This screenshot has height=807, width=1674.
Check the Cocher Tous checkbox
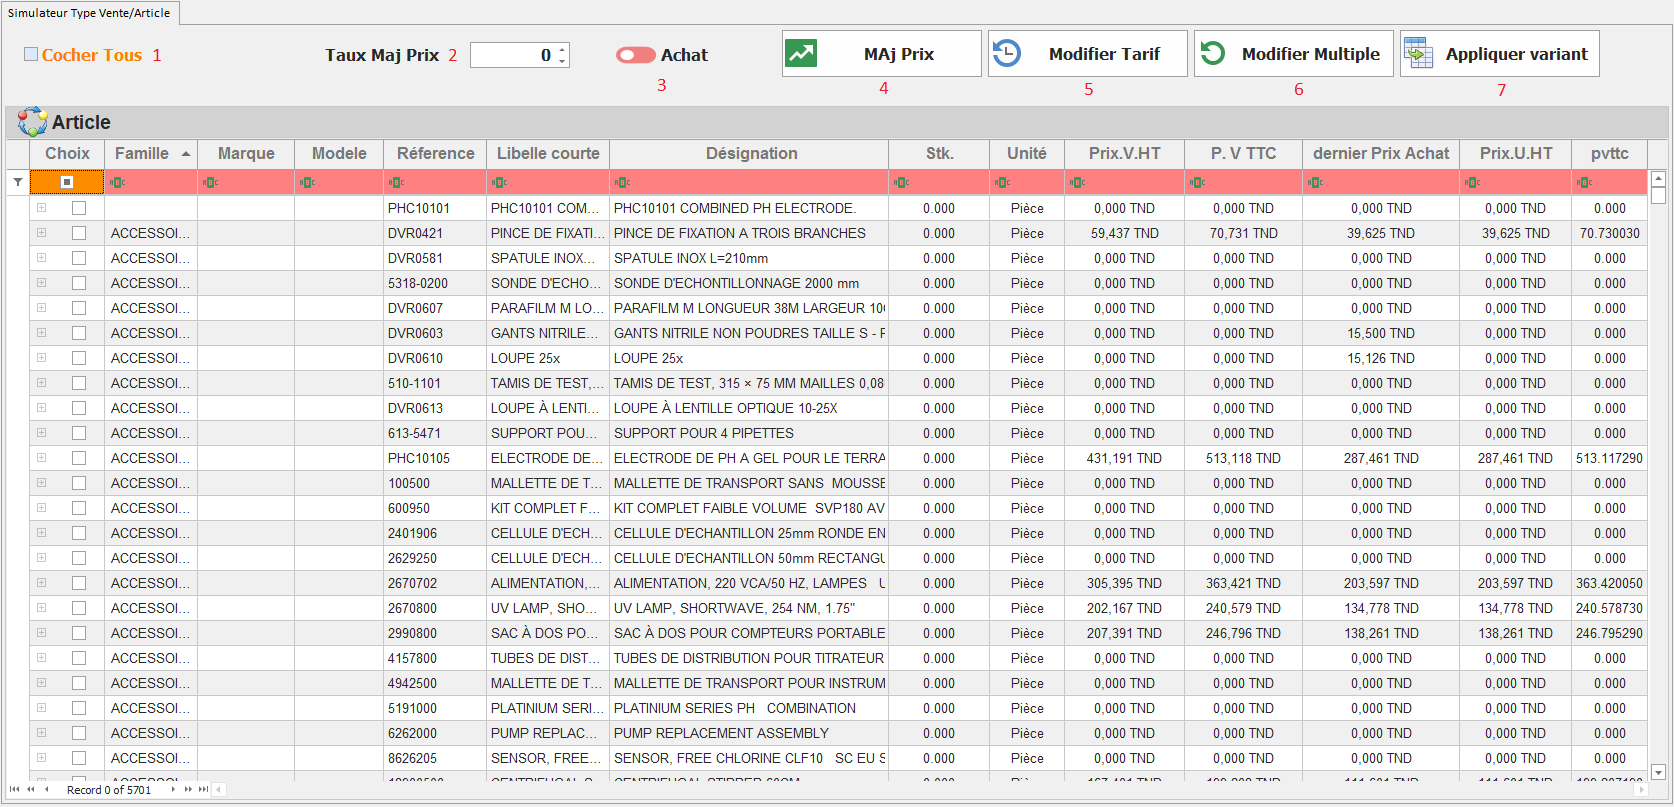point(31,54)
